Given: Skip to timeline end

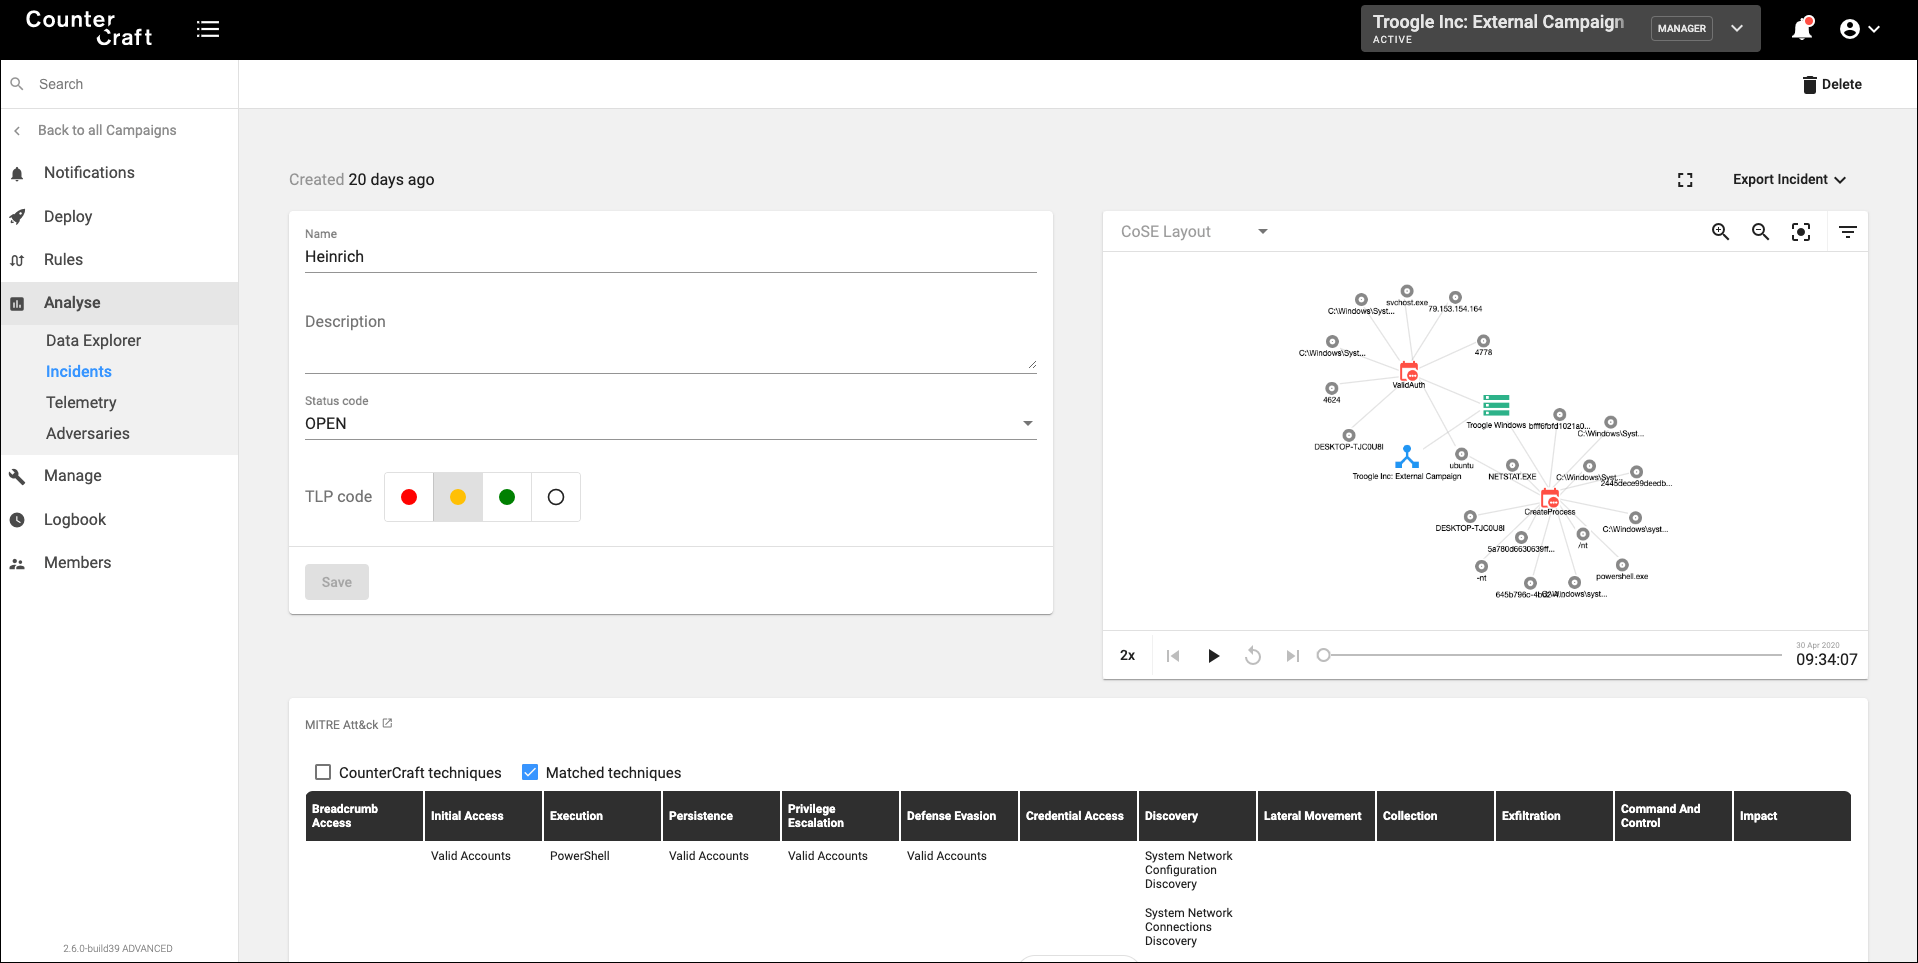Looking at the screenshot, I should [1293, 656].
